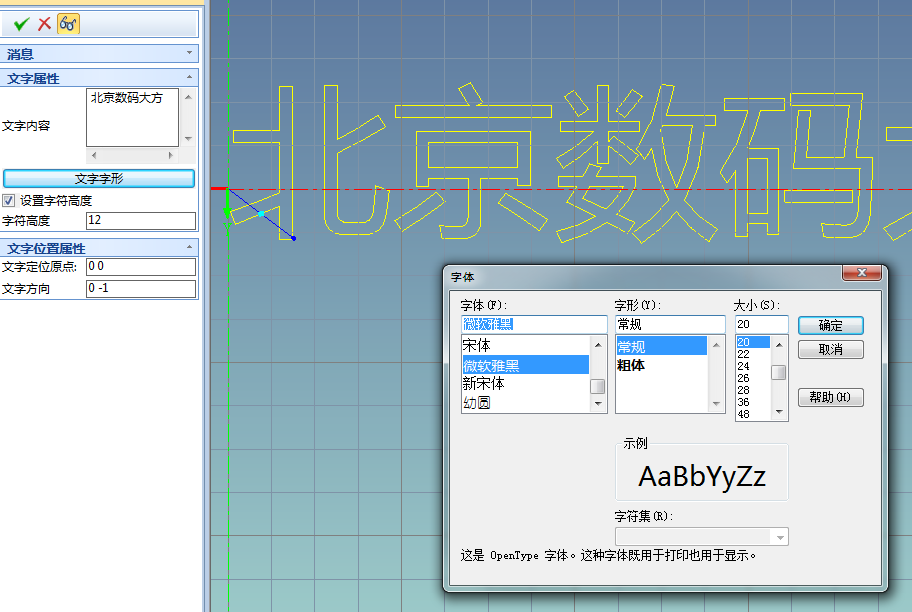Click font list scroll up arrow

coord(598,345)
